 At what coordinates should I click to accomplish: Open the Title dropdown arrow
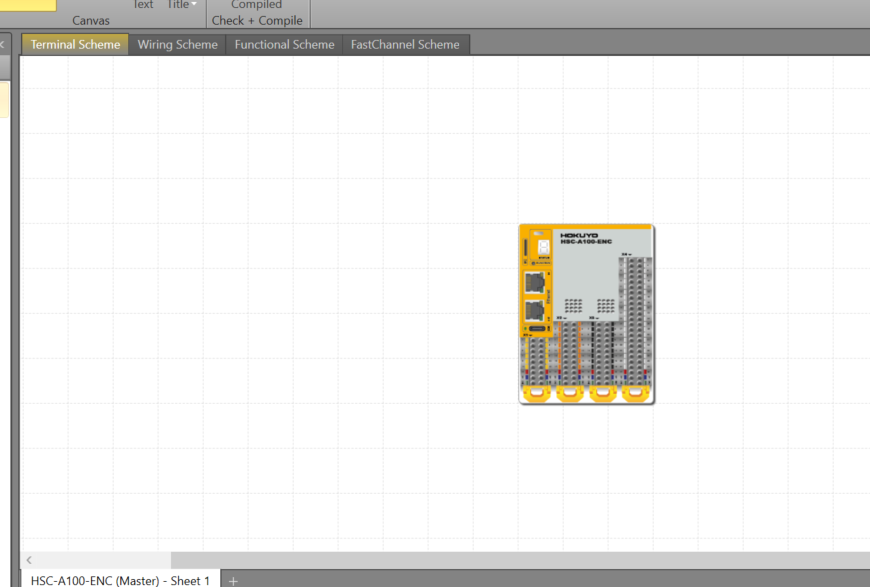click(x=194, y=4)
